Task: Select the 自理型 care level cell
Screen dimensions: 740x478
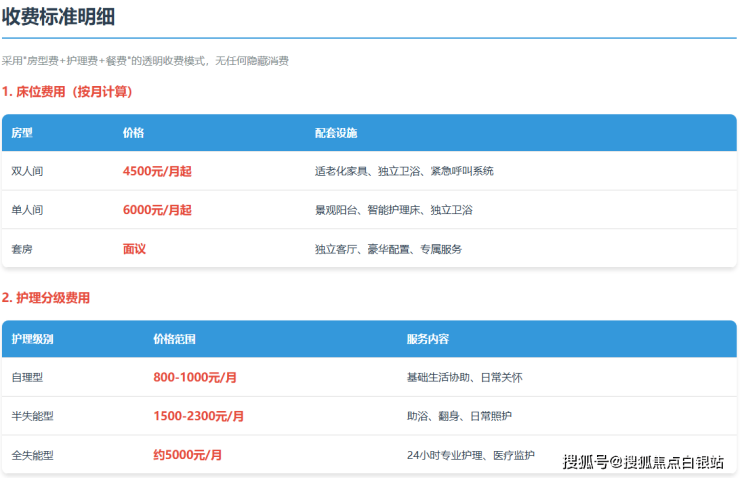Action: pos(27,378)
